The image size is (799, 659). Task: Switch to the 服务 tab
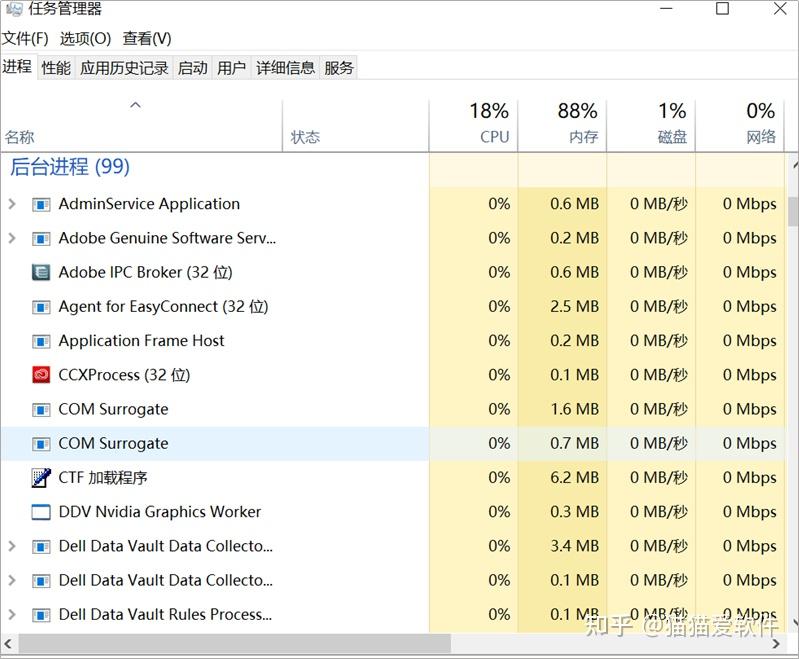coord(339,68)
